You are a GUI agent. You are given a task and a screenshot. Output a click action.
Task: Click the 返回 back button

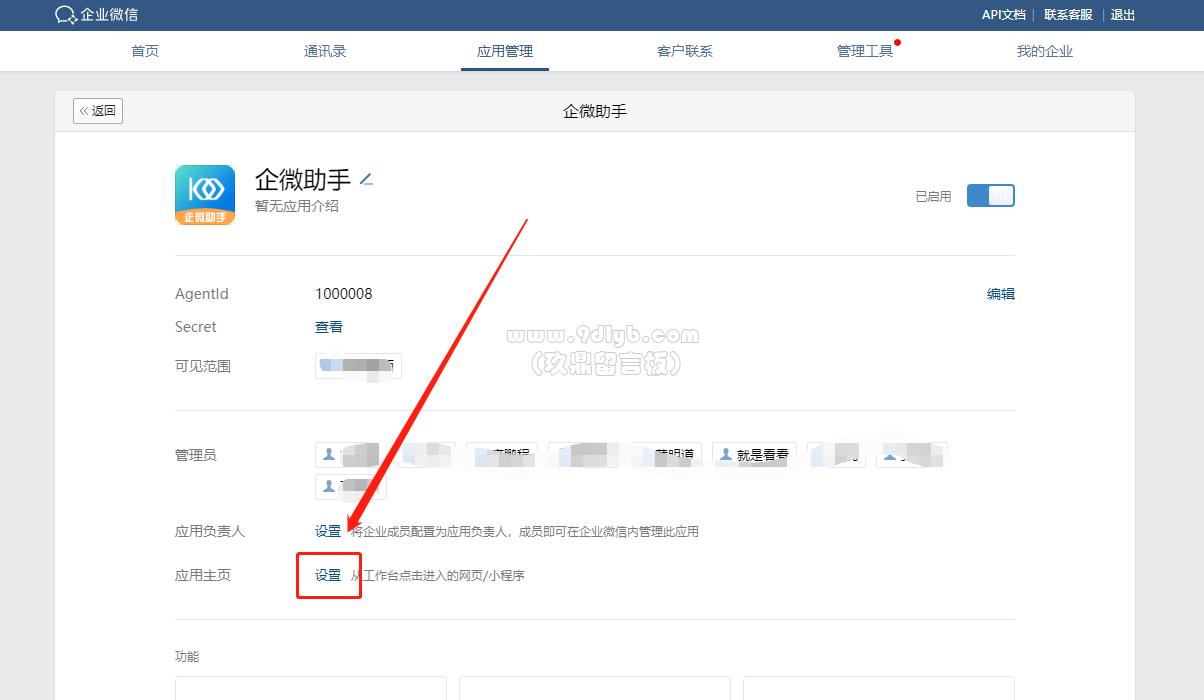click(x=98, y=111)
